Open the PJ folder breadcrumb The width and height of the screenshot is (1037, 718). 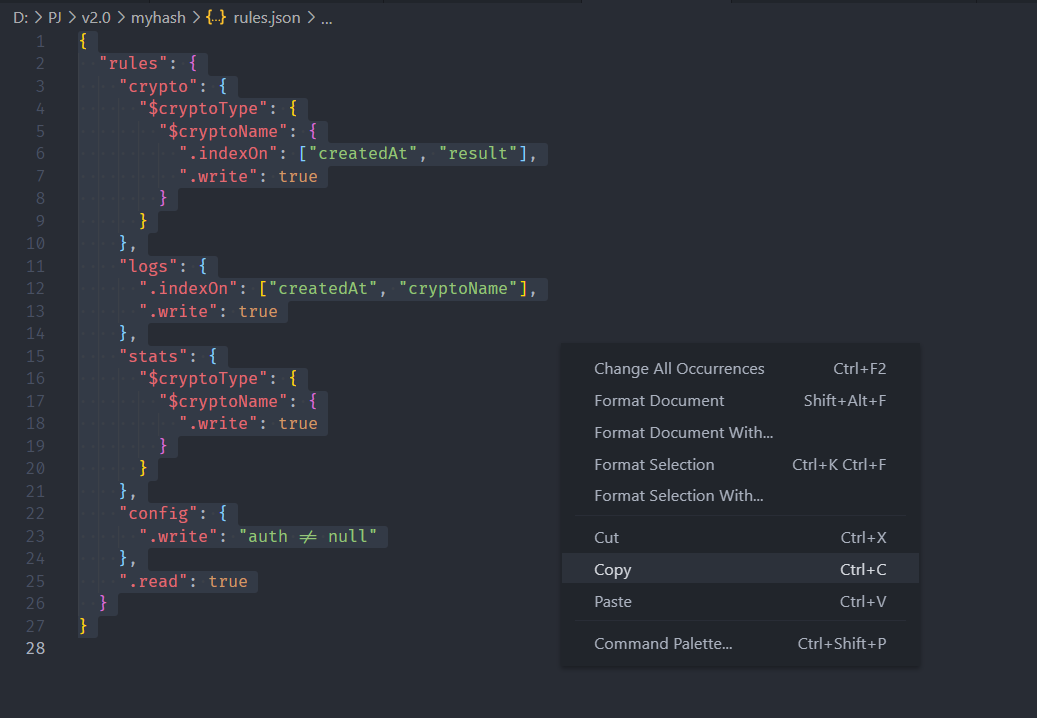pos(55,18)
